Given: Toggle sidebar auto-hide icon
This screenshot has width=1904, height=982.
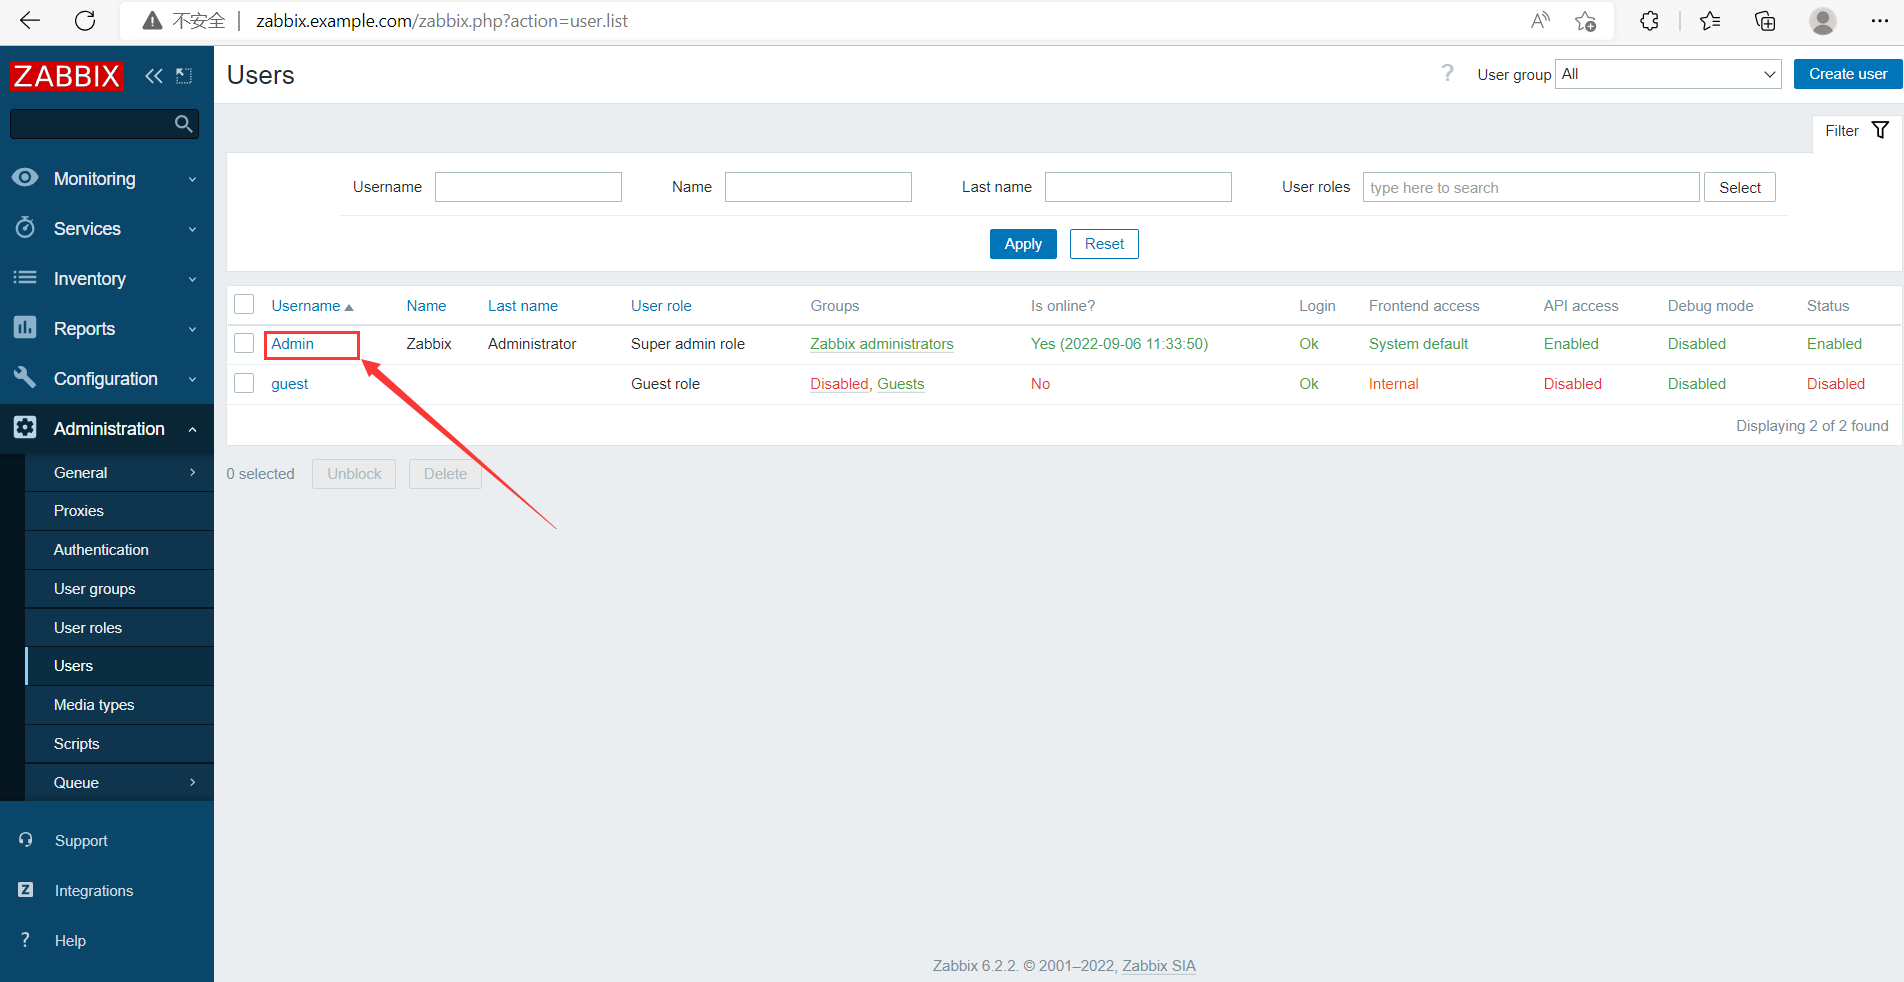Looking at the screenshot, I should point(184,76).
